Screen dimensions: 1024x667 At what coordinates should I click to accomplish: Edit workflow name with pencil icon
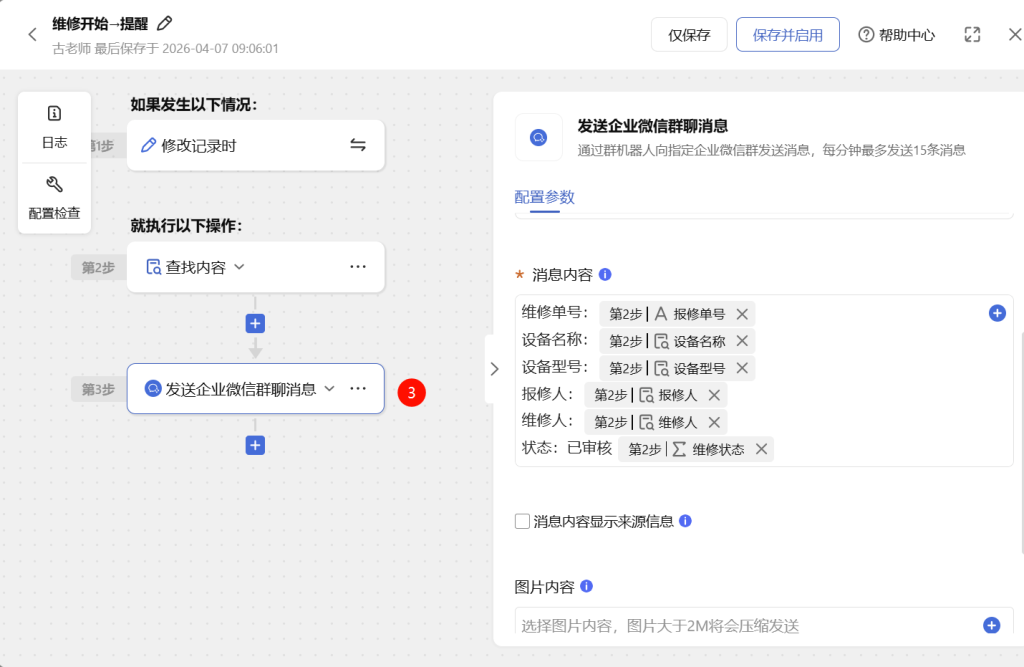[165, 24]
